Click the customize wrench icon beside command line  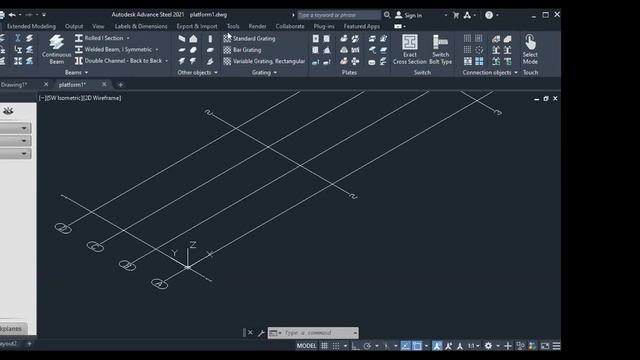pyautogui.click(x=261, y=333)
